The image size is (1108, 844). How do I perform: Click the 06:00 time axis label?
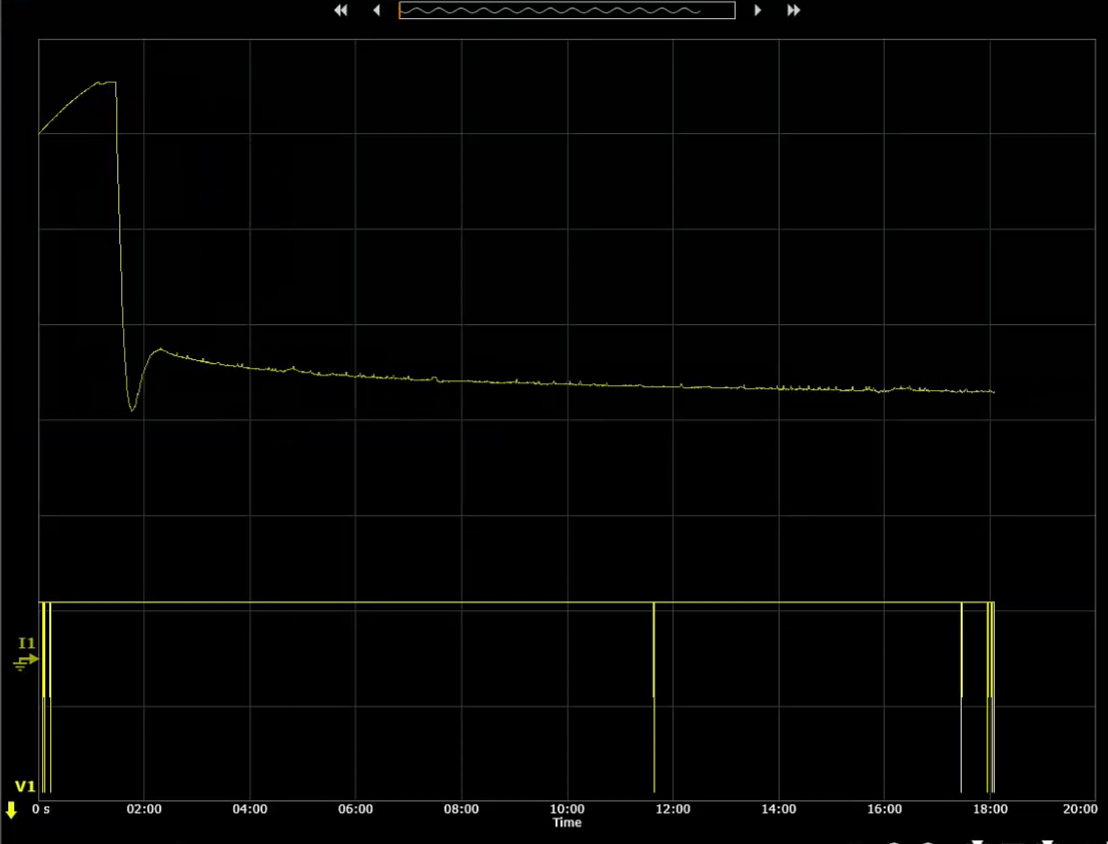coord(355,809)
